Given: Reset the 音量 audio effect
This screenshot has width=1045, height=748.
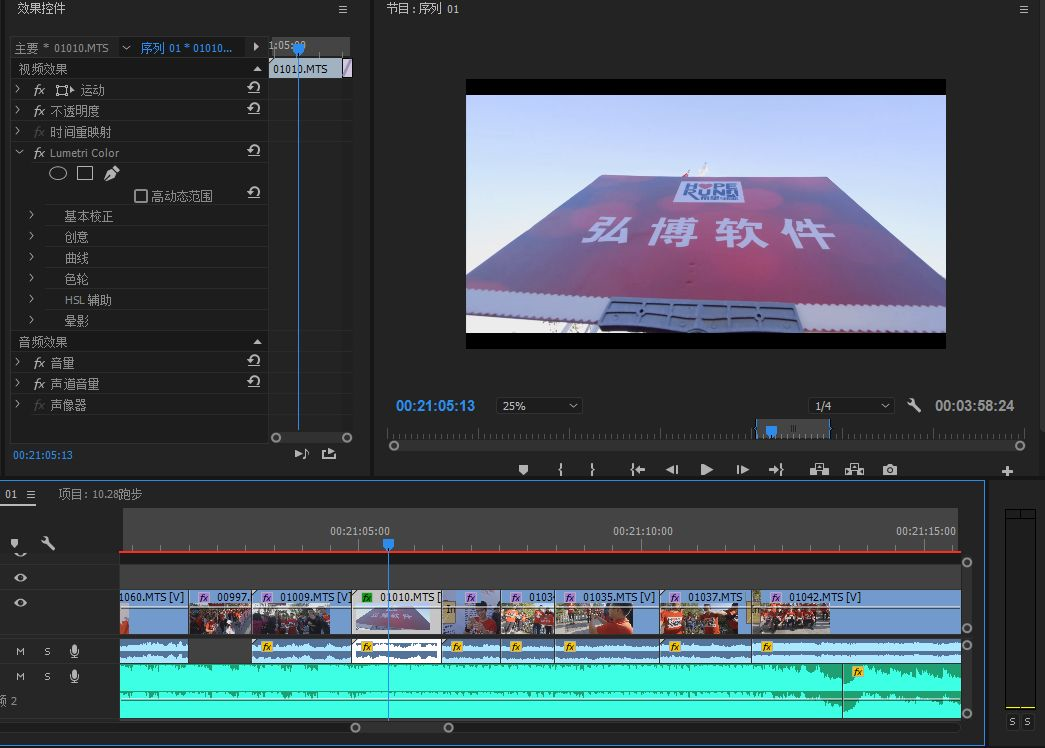Looking at the screenshot, I should (253, 361).
